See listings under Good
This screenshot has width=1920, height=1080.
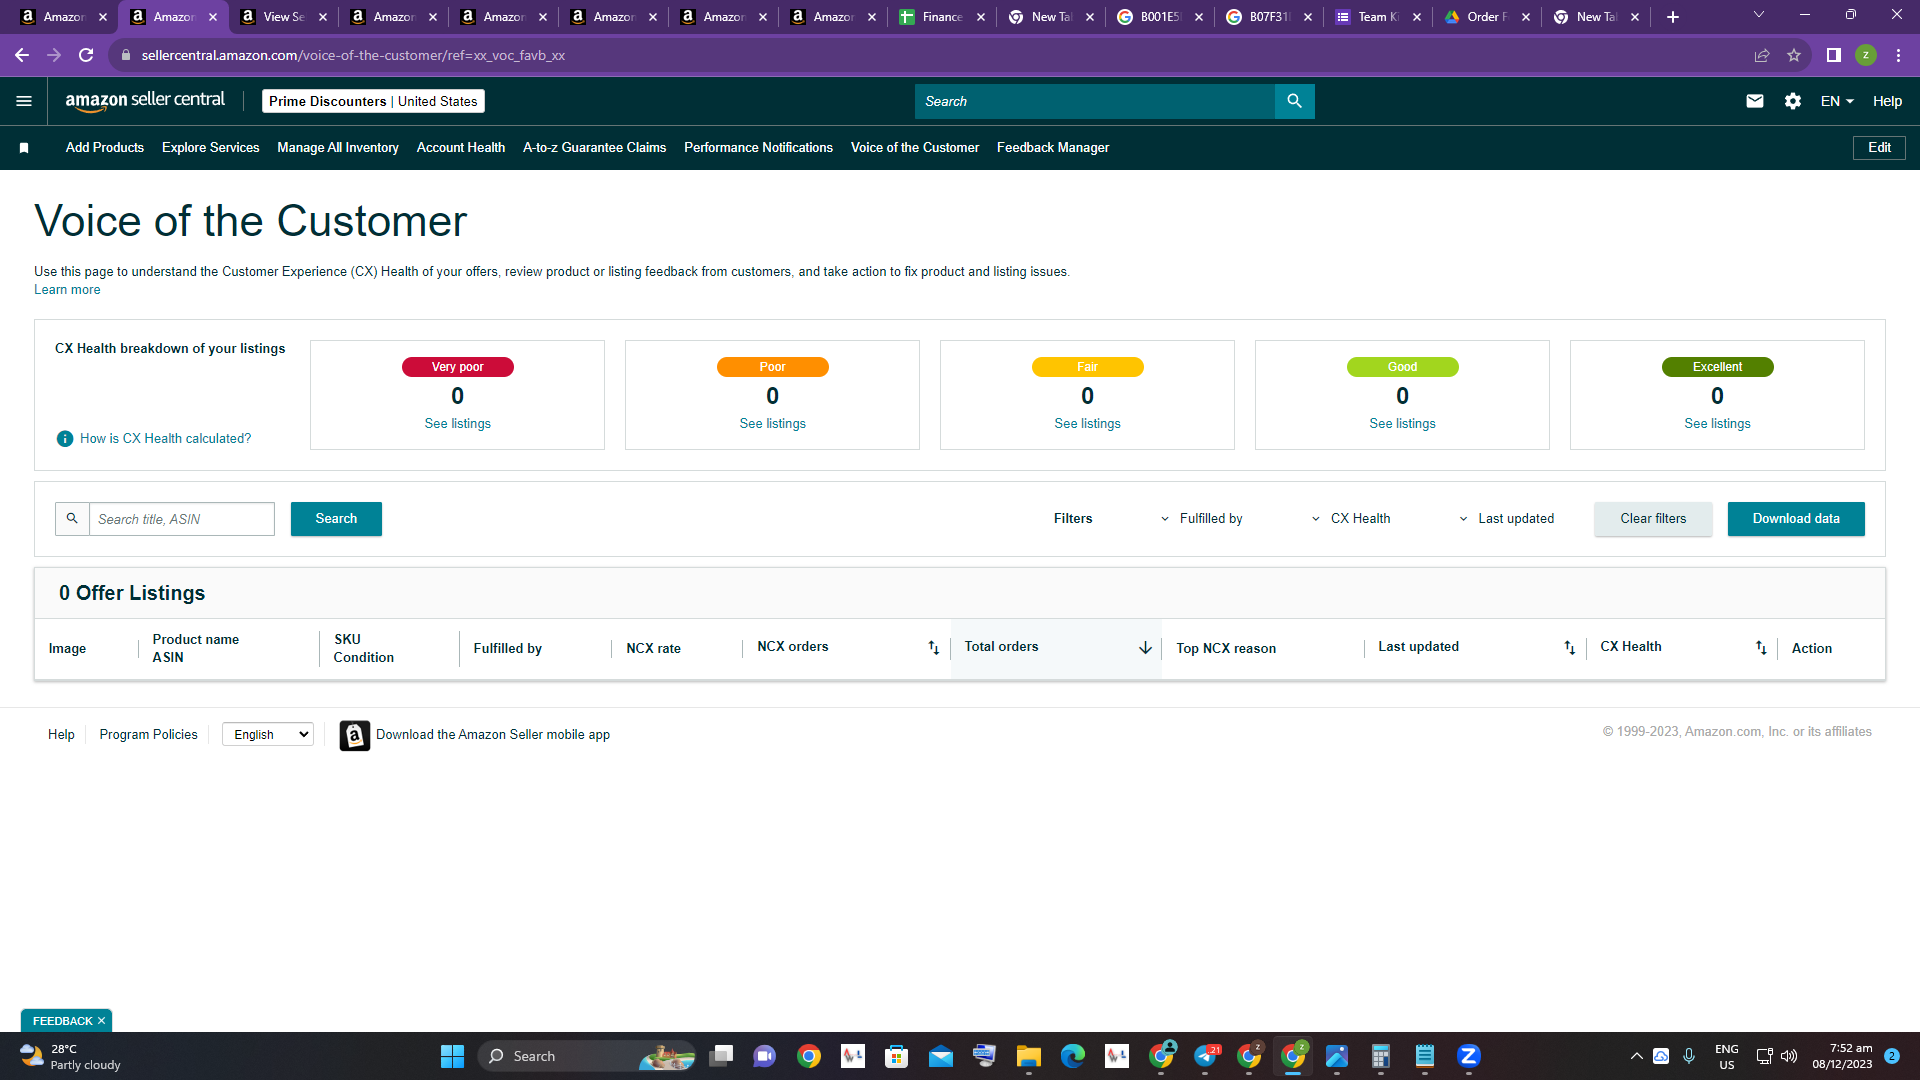click(x=1402, y=424)
